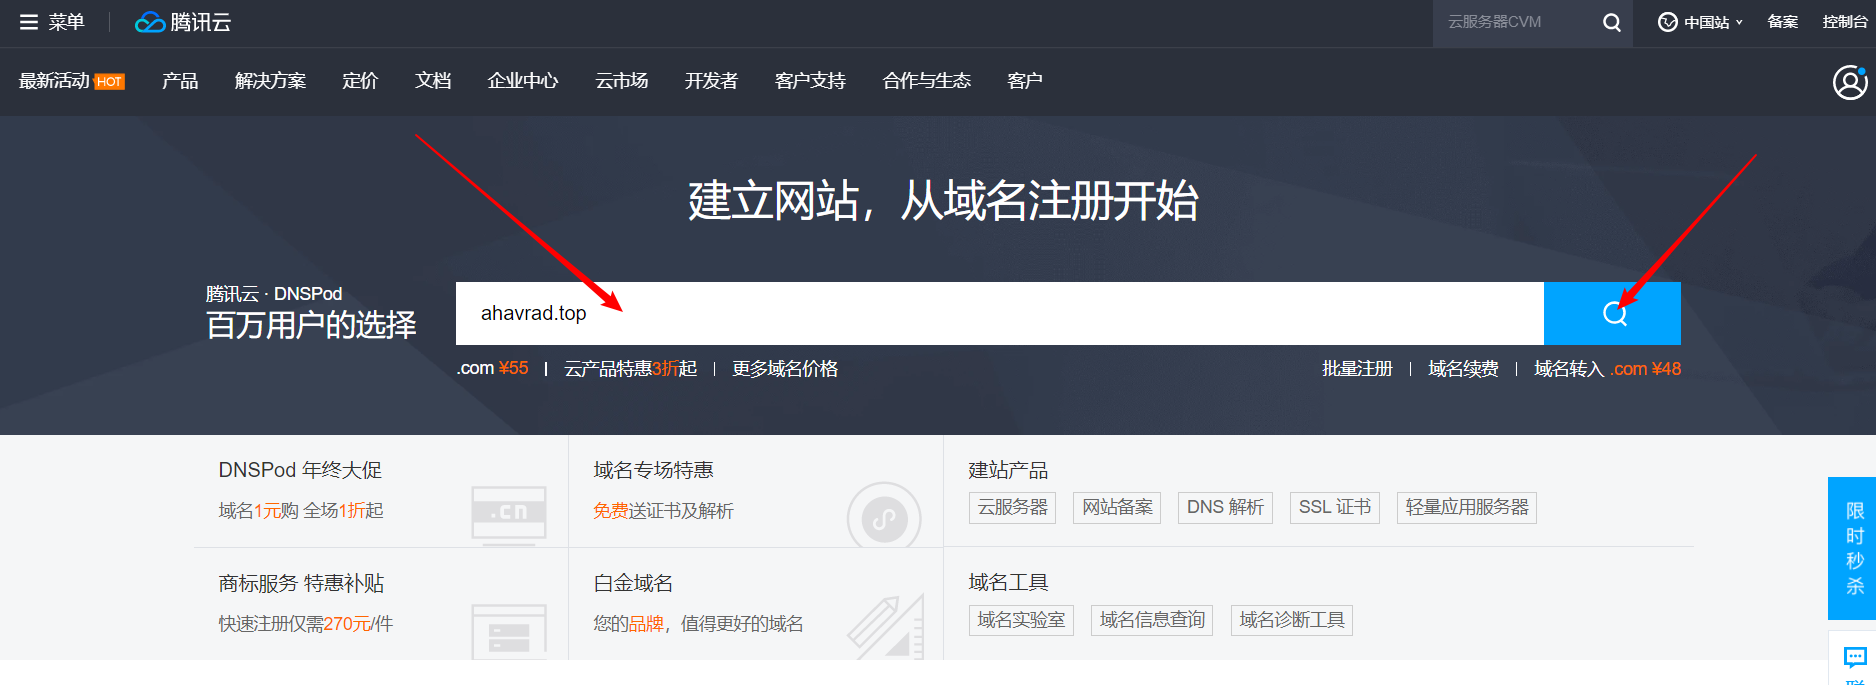Screen dimensions: 1876x685
Task: Click 免费送证书及解析 text
Action: [663, 511]
